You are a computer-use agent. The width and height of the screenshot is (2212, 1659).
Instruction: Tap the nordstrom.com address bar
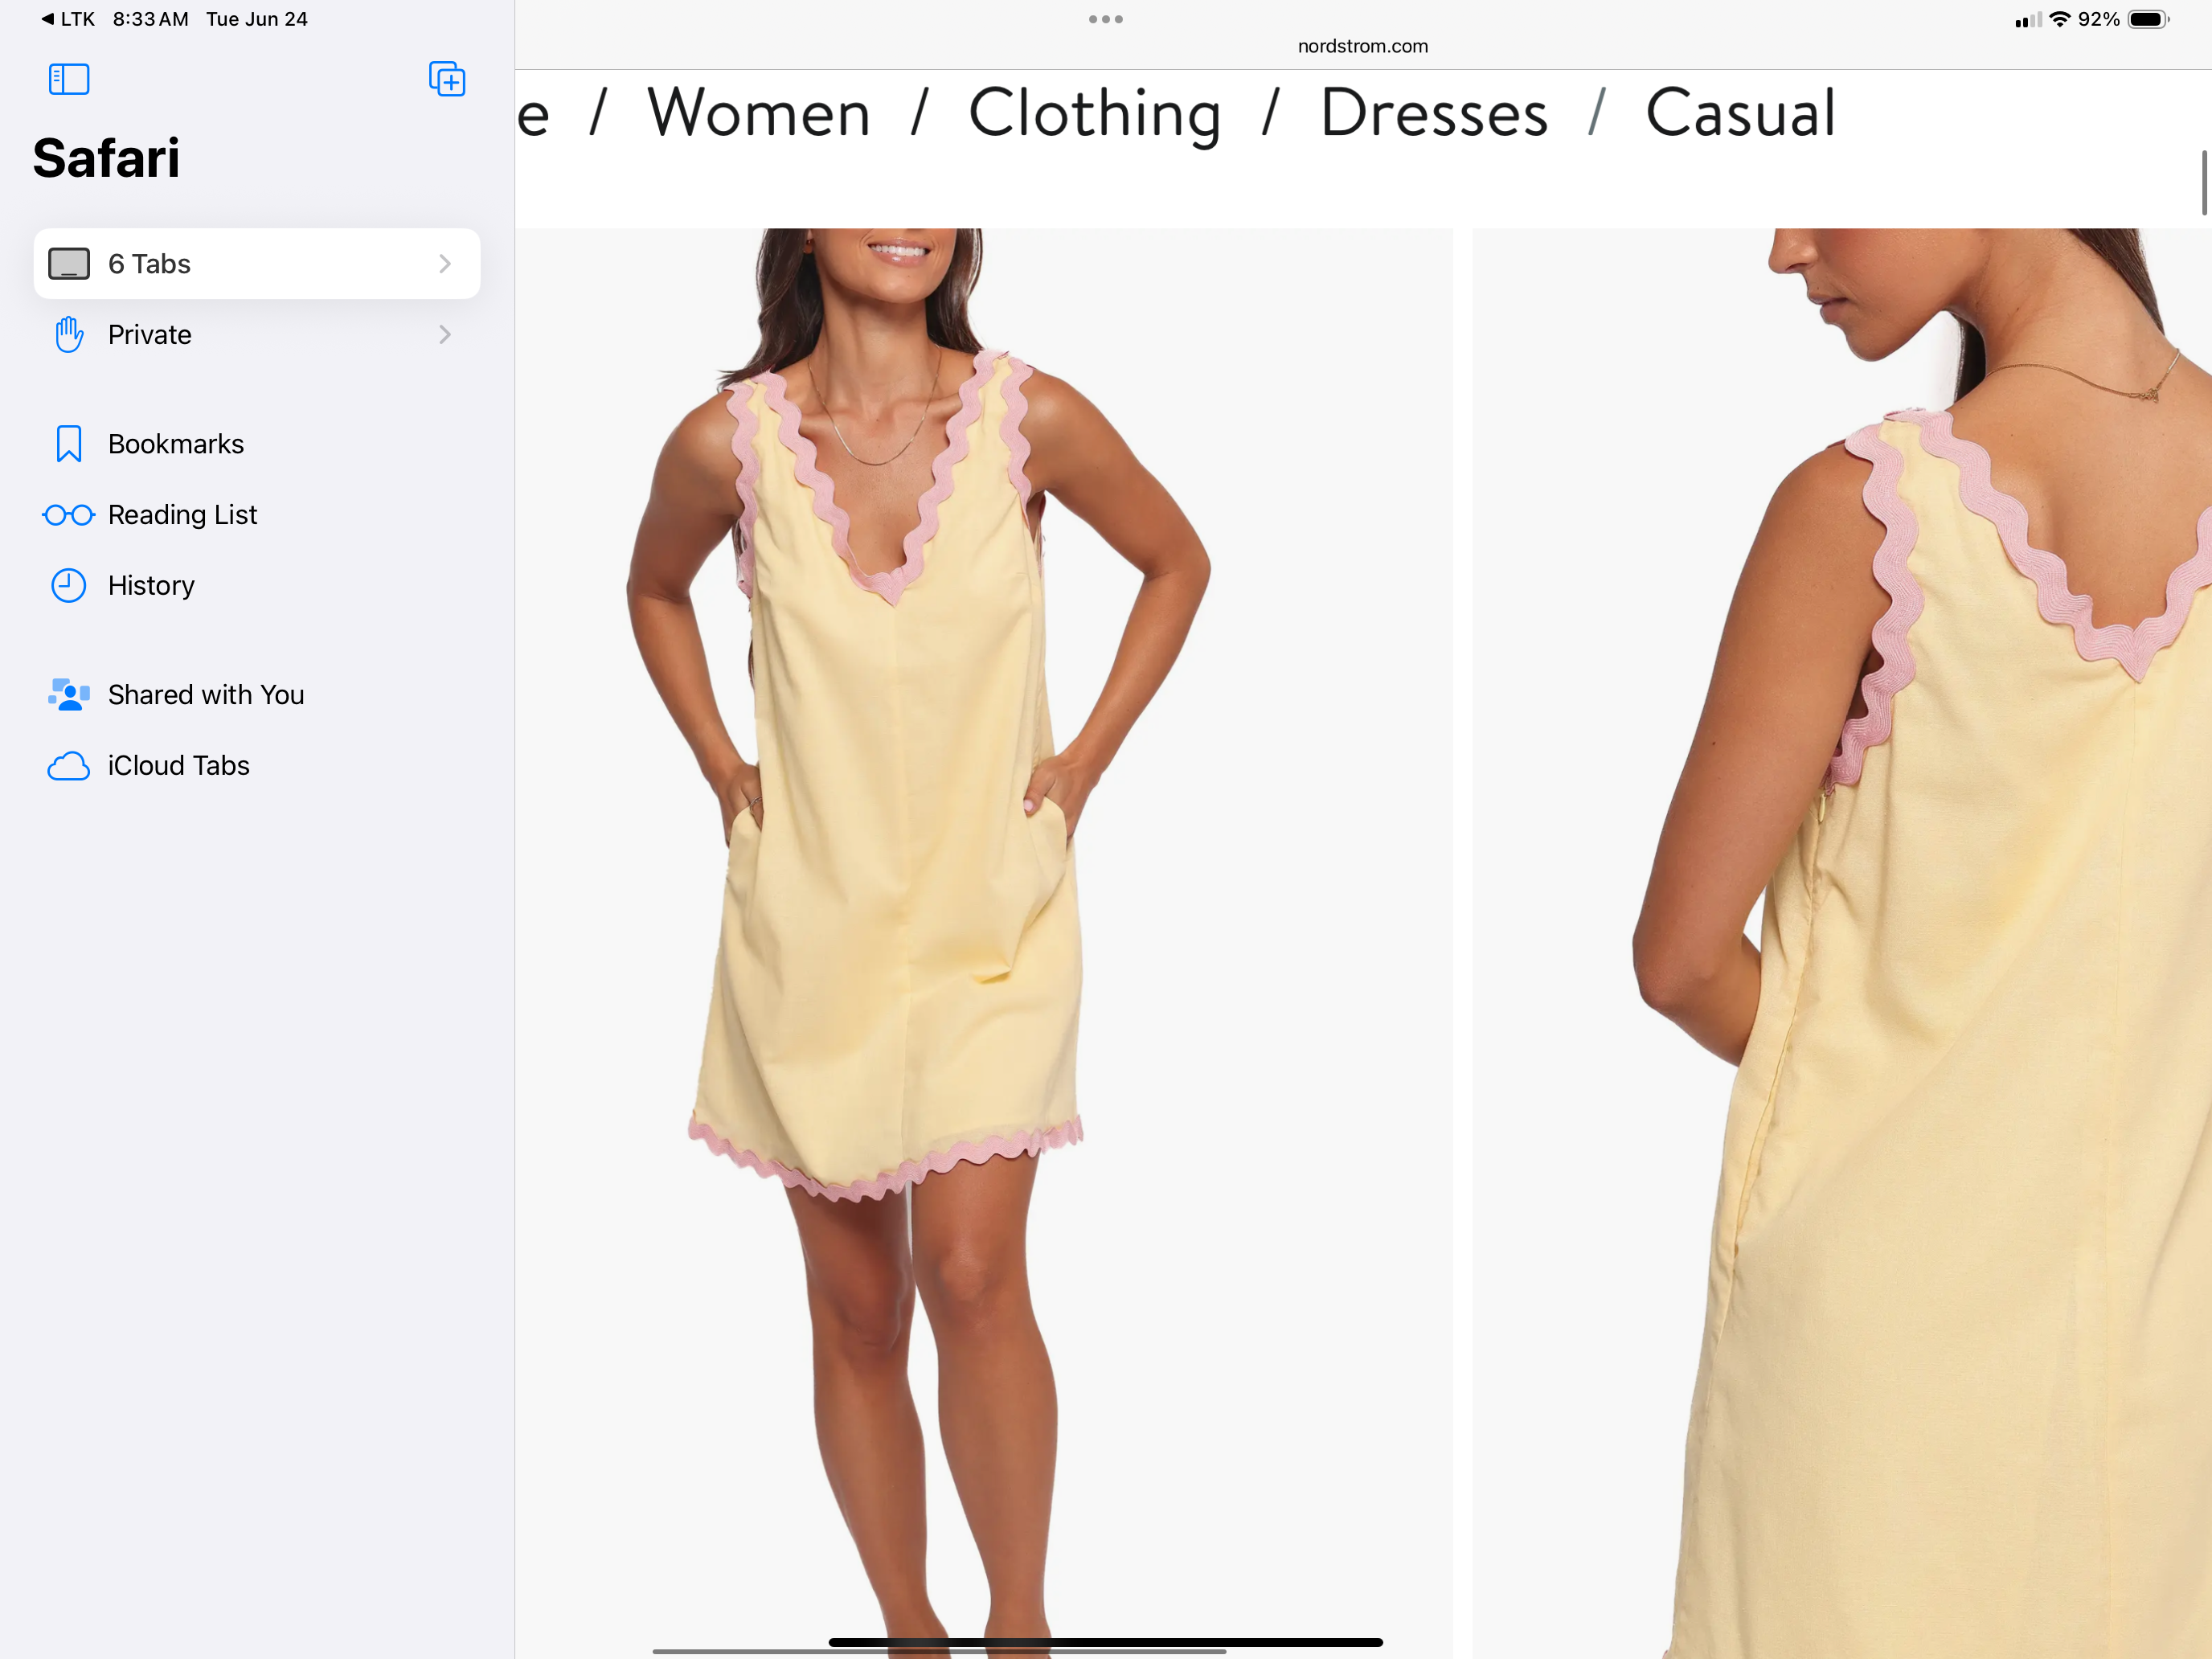(1362, 46)
